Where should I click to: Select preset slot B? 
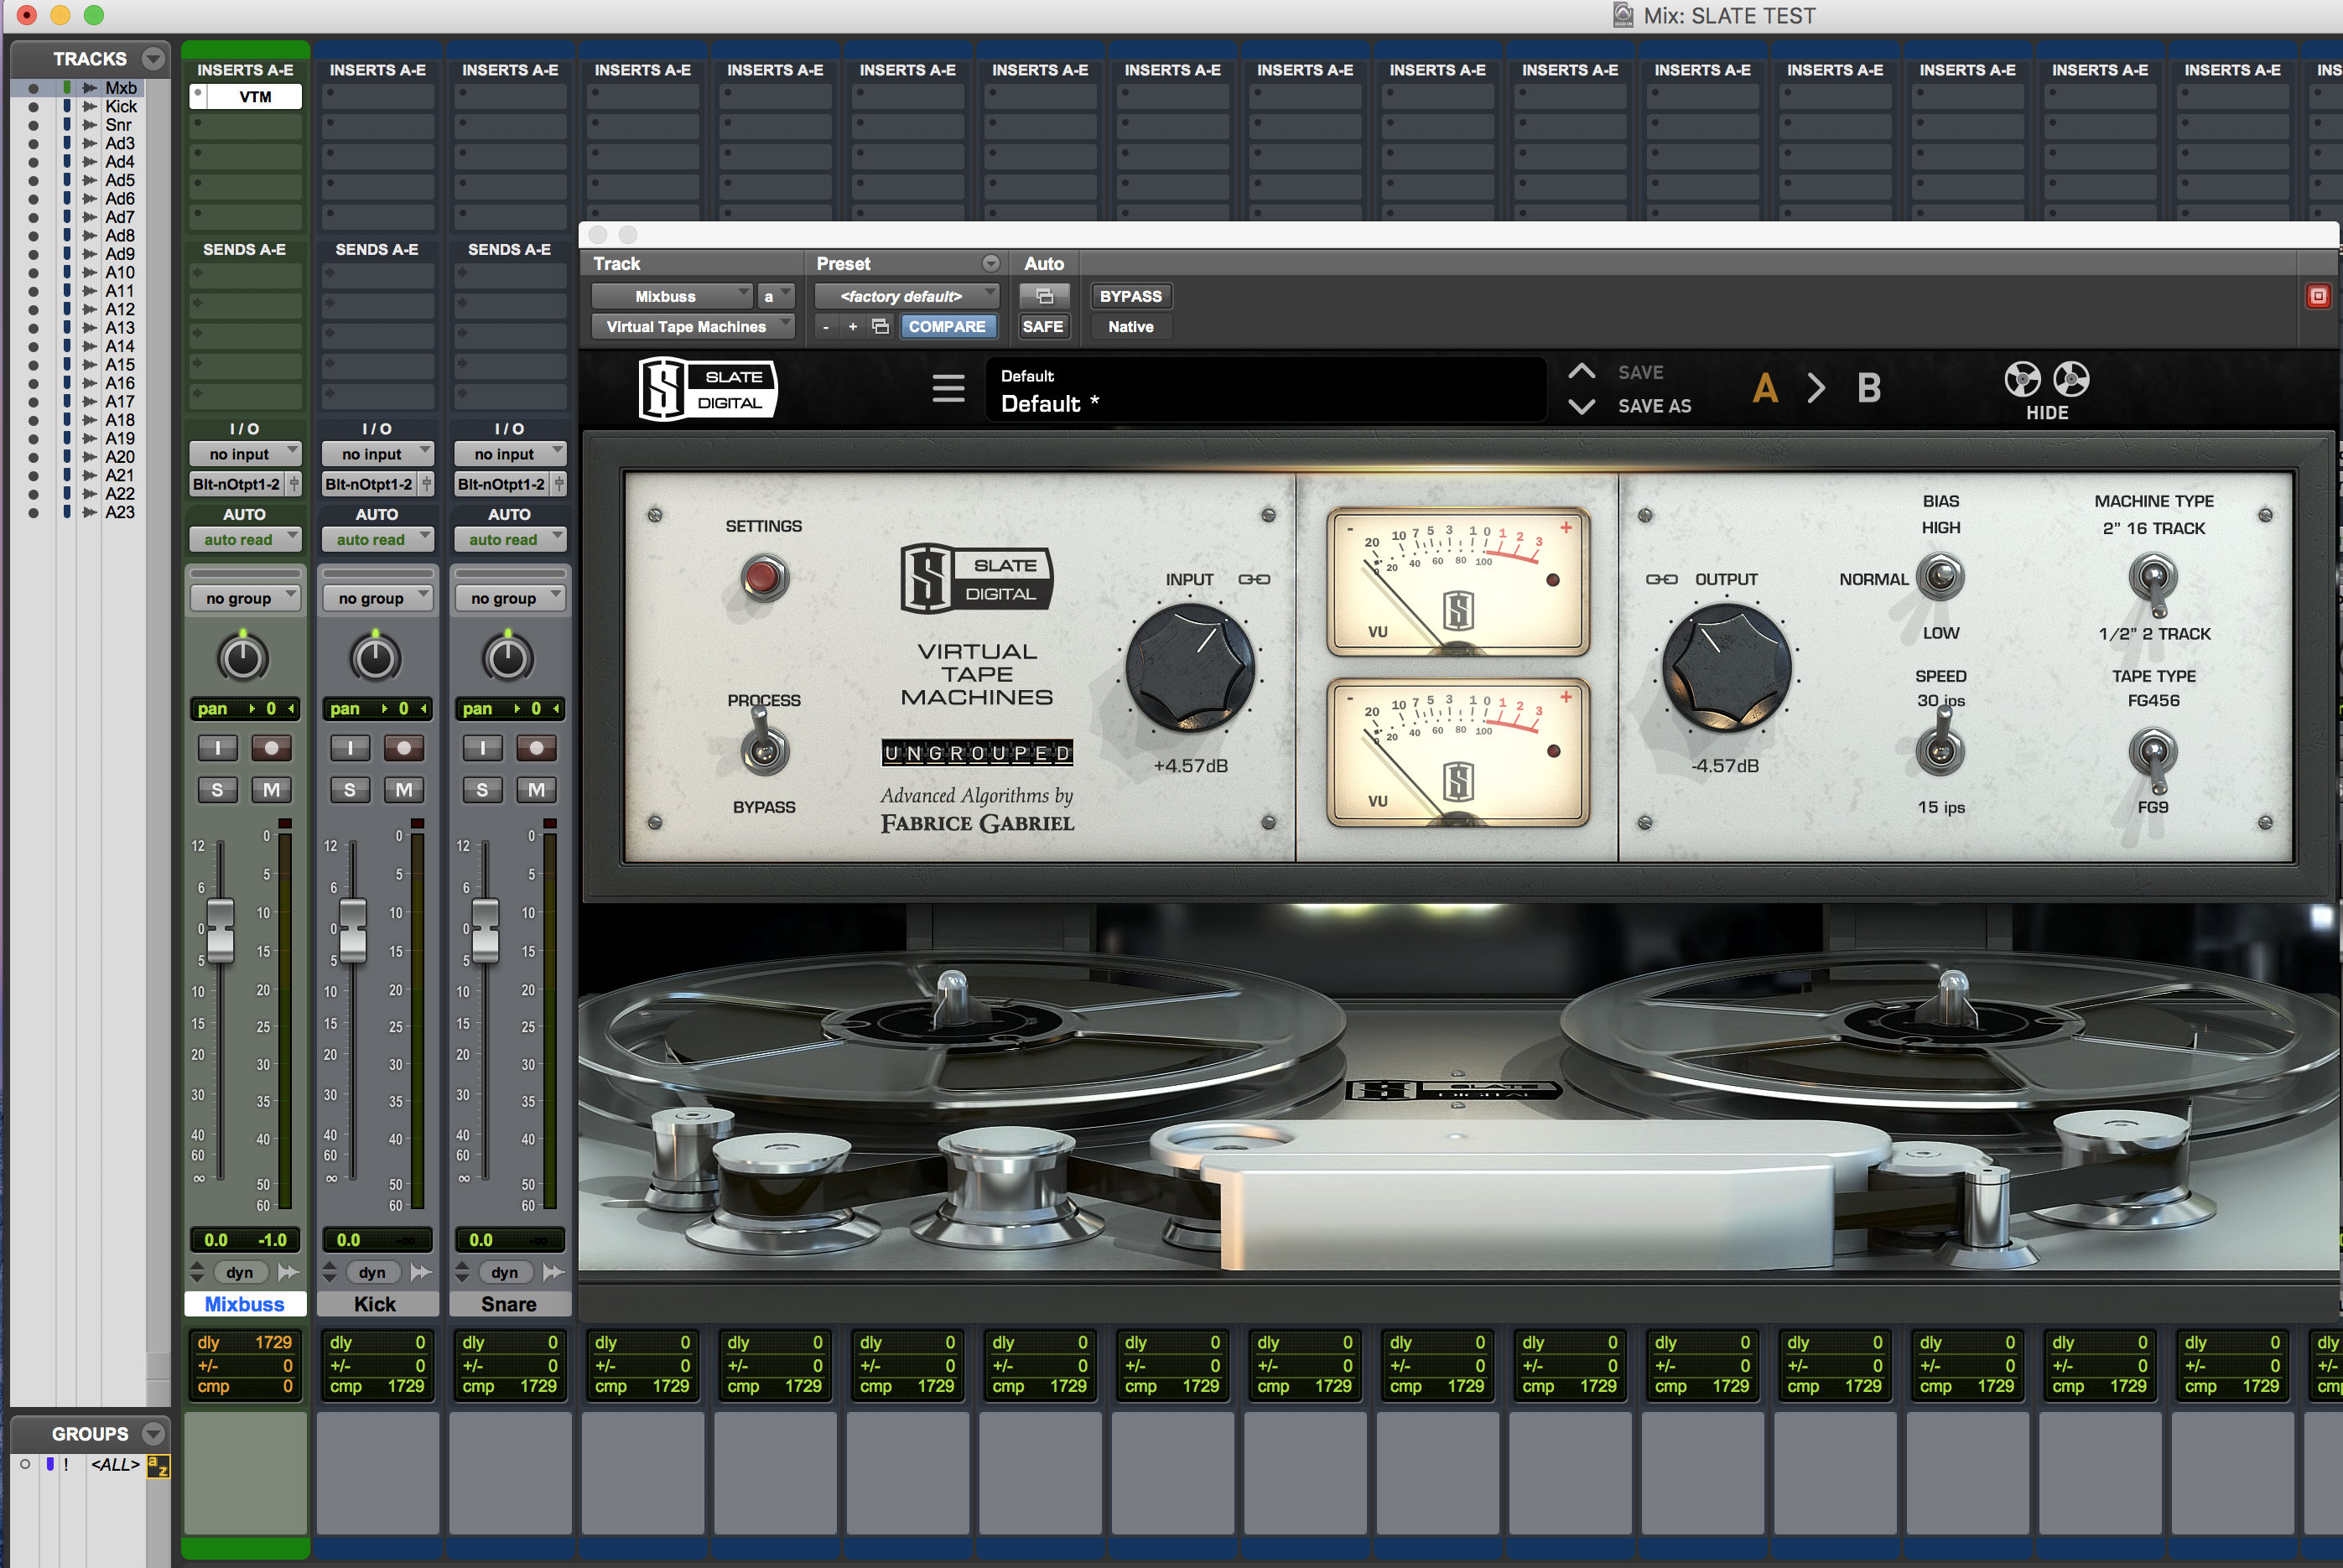pyautogui.click(x=1868, y=388)
